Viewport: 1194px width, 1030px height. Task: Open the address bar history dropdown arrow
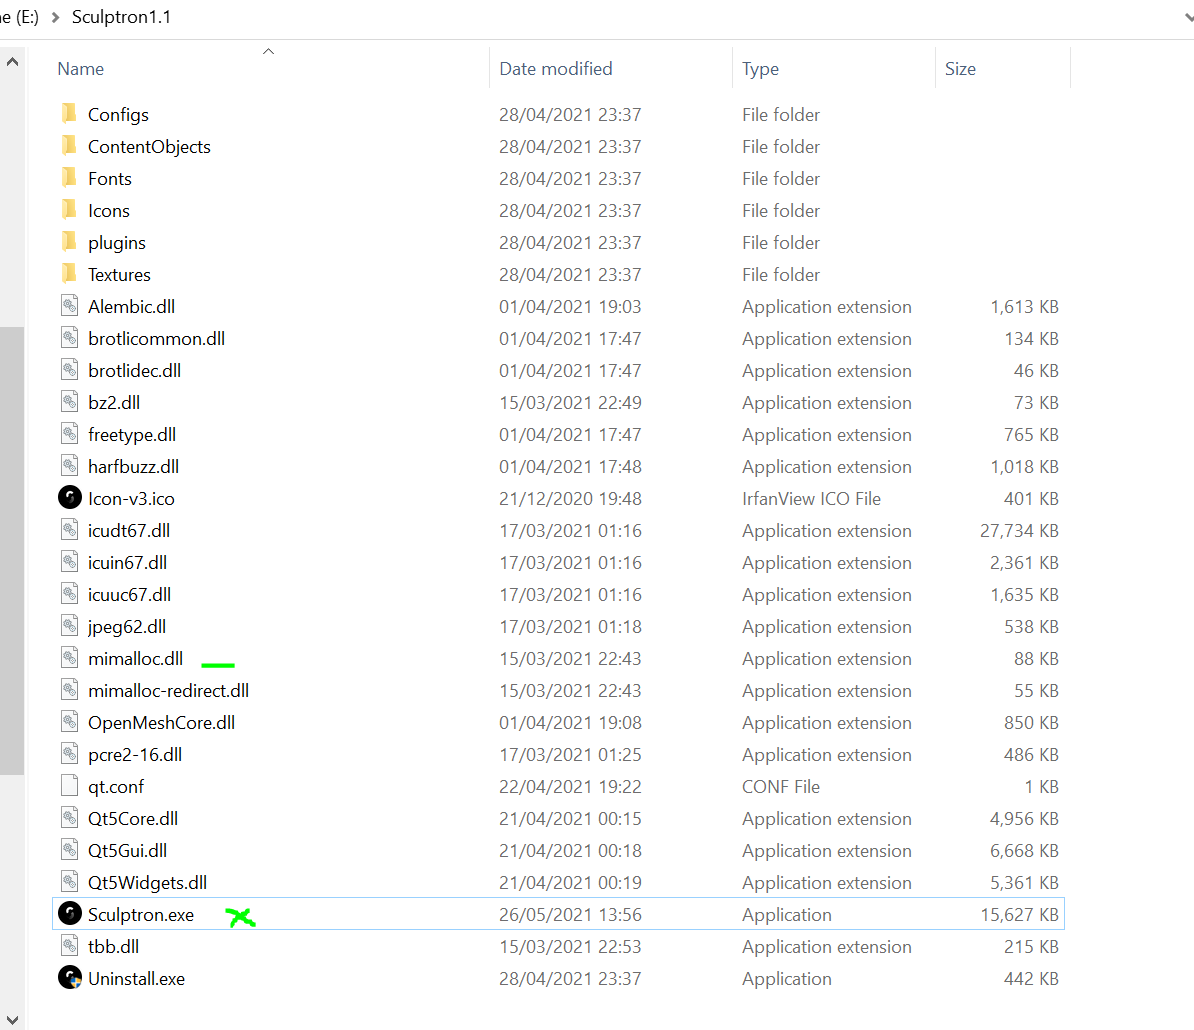(x=1188, y=17)
